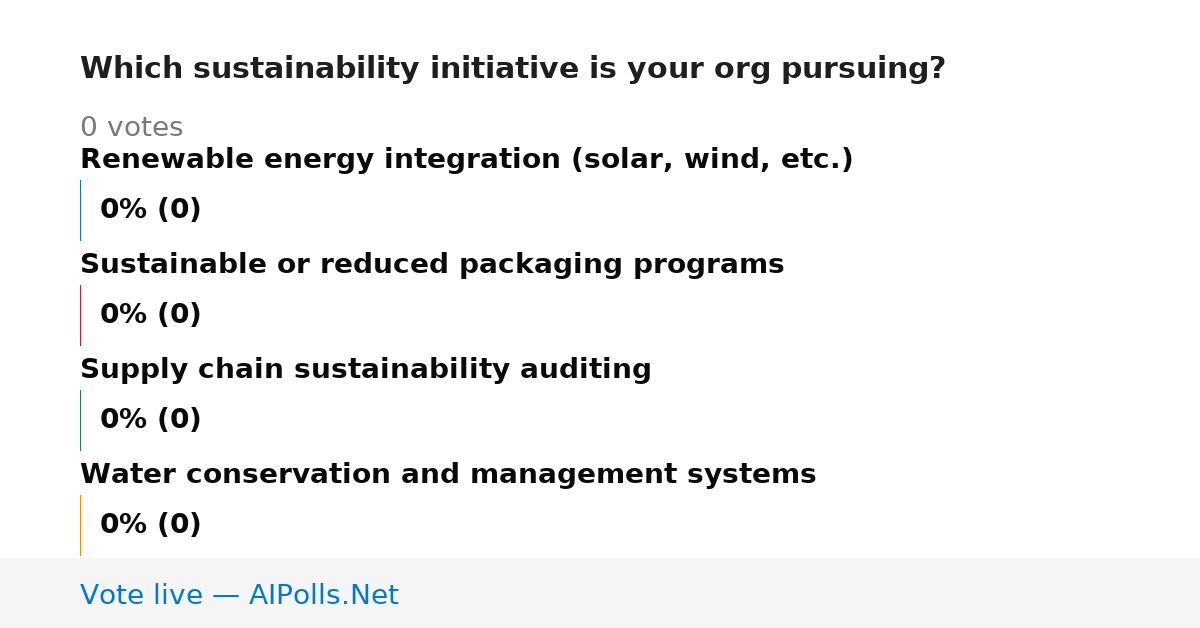Click the poll question heading text
The width and height of the screenshot is (1200, 628).
(512, 69)
